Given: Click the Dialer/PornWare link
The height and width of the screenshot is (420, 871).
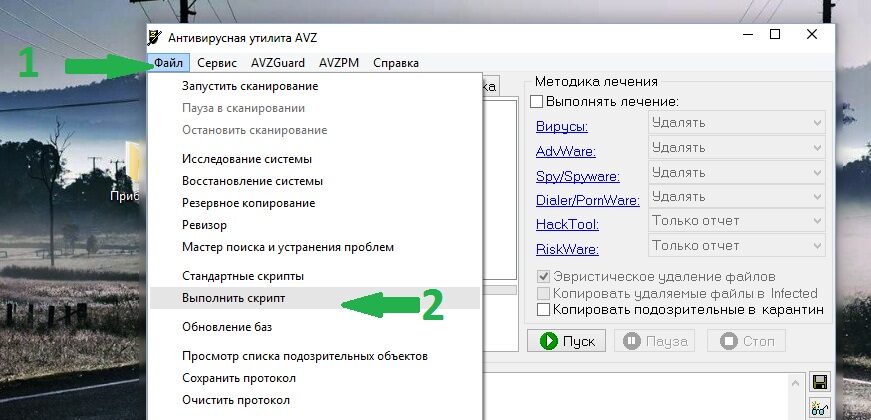Looking at the screenshot, I should [588, 200].
